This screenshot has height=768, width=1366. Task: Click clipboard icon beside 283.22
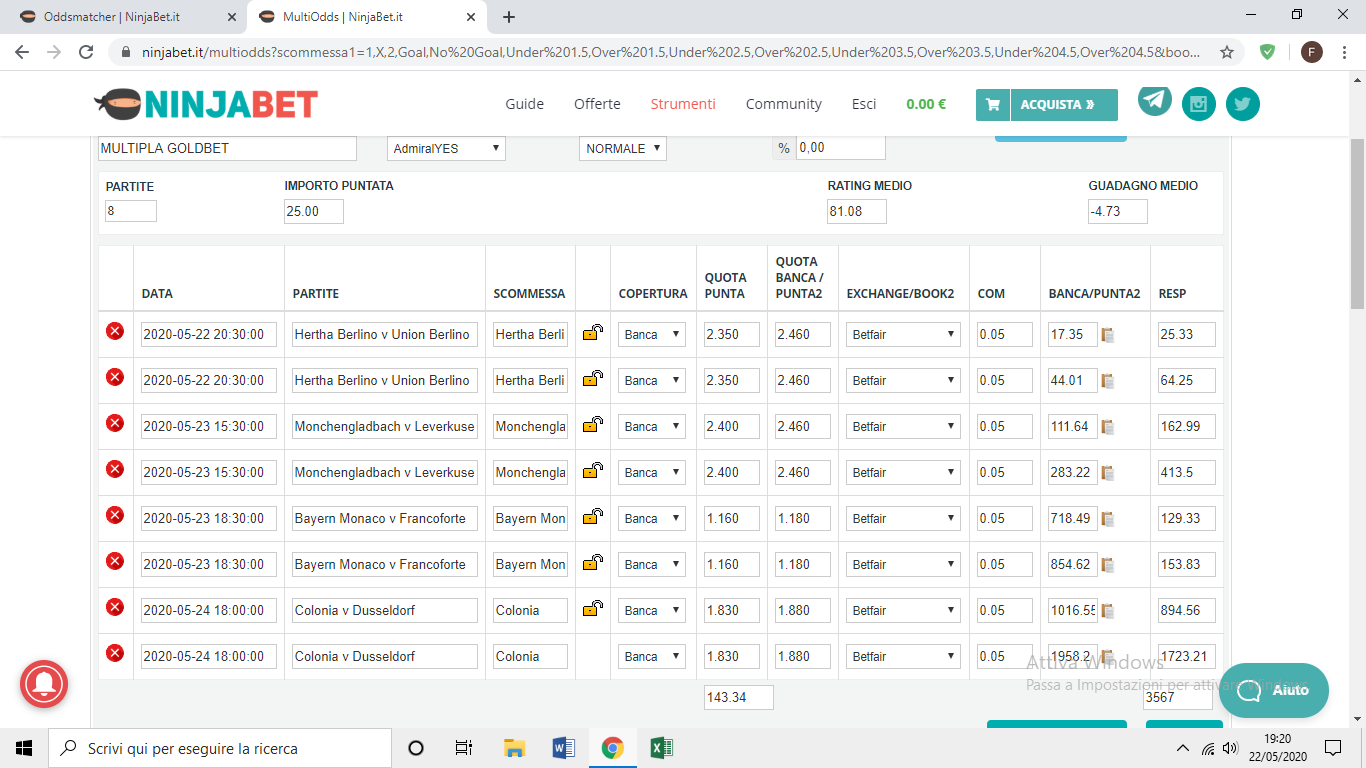pyautogui.click(x=1107, y=473)
